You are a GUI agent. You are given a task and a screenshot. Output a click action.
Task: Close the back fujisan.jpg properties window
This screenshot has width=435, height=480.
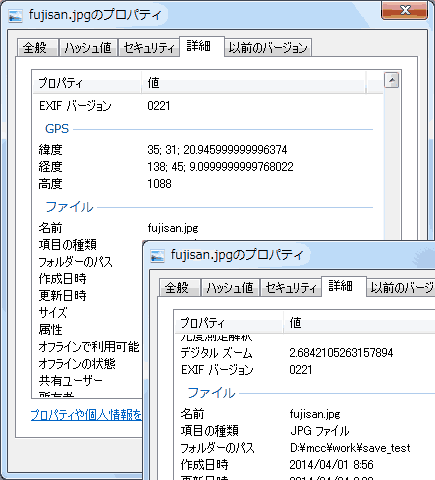pyautogui.click(x=405, y=10)
